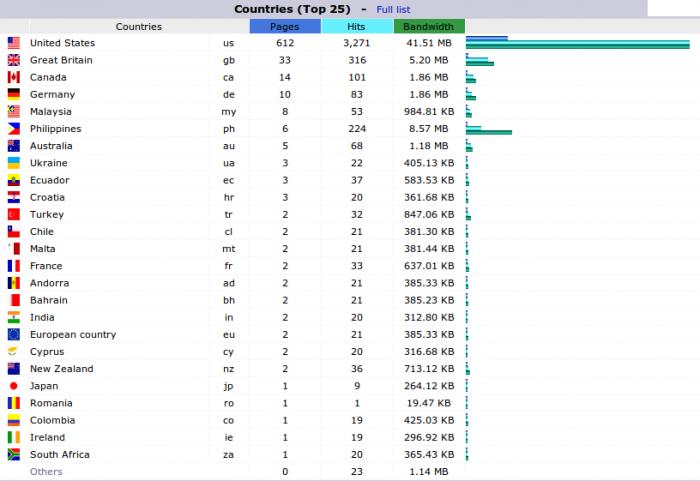Select the Canada flag icon
Viewport: 700px width, 481px height.
click(x=14, y=77)
